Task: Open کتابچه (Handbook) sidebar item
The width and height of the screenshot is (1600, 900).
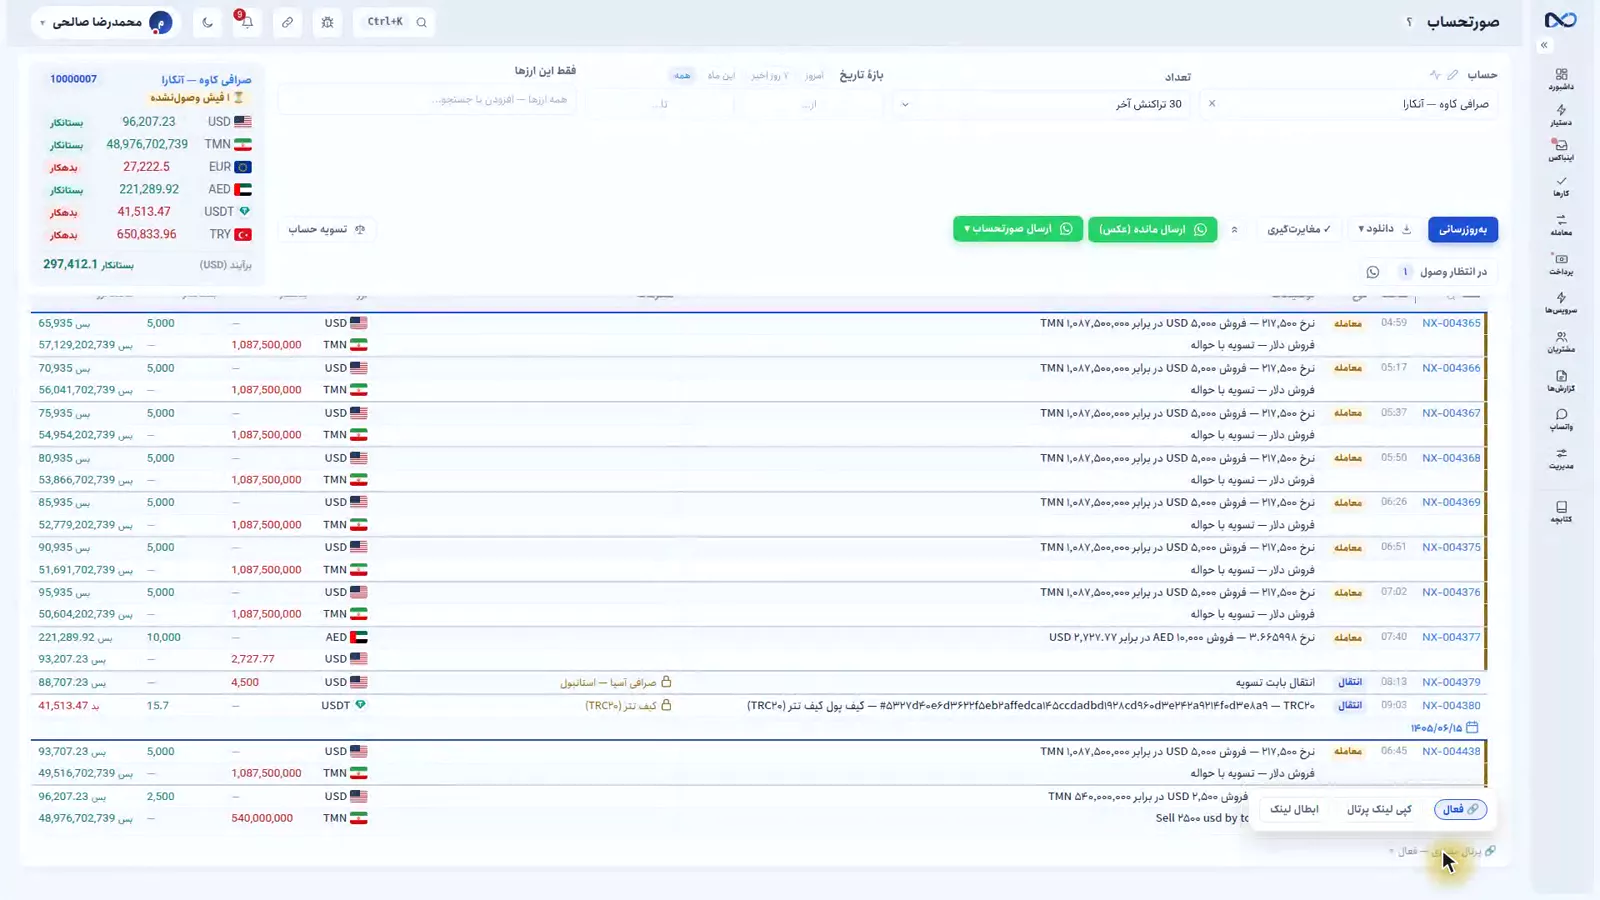Action: pos(1561,512)
